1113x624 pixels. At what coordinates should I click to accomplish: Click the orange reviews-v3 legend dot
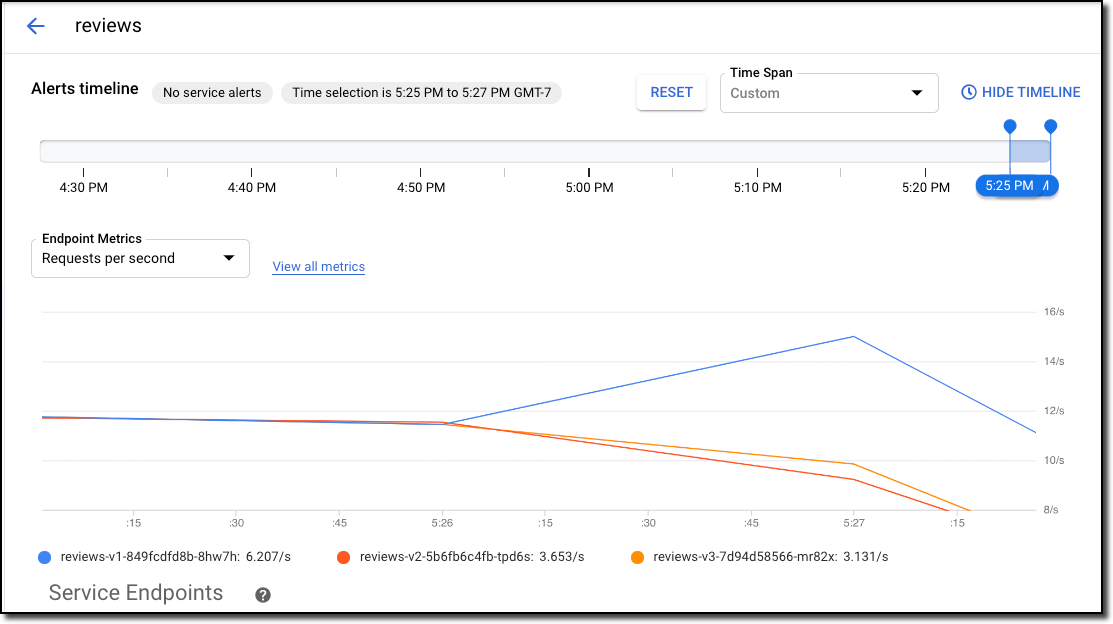(637, 557)
